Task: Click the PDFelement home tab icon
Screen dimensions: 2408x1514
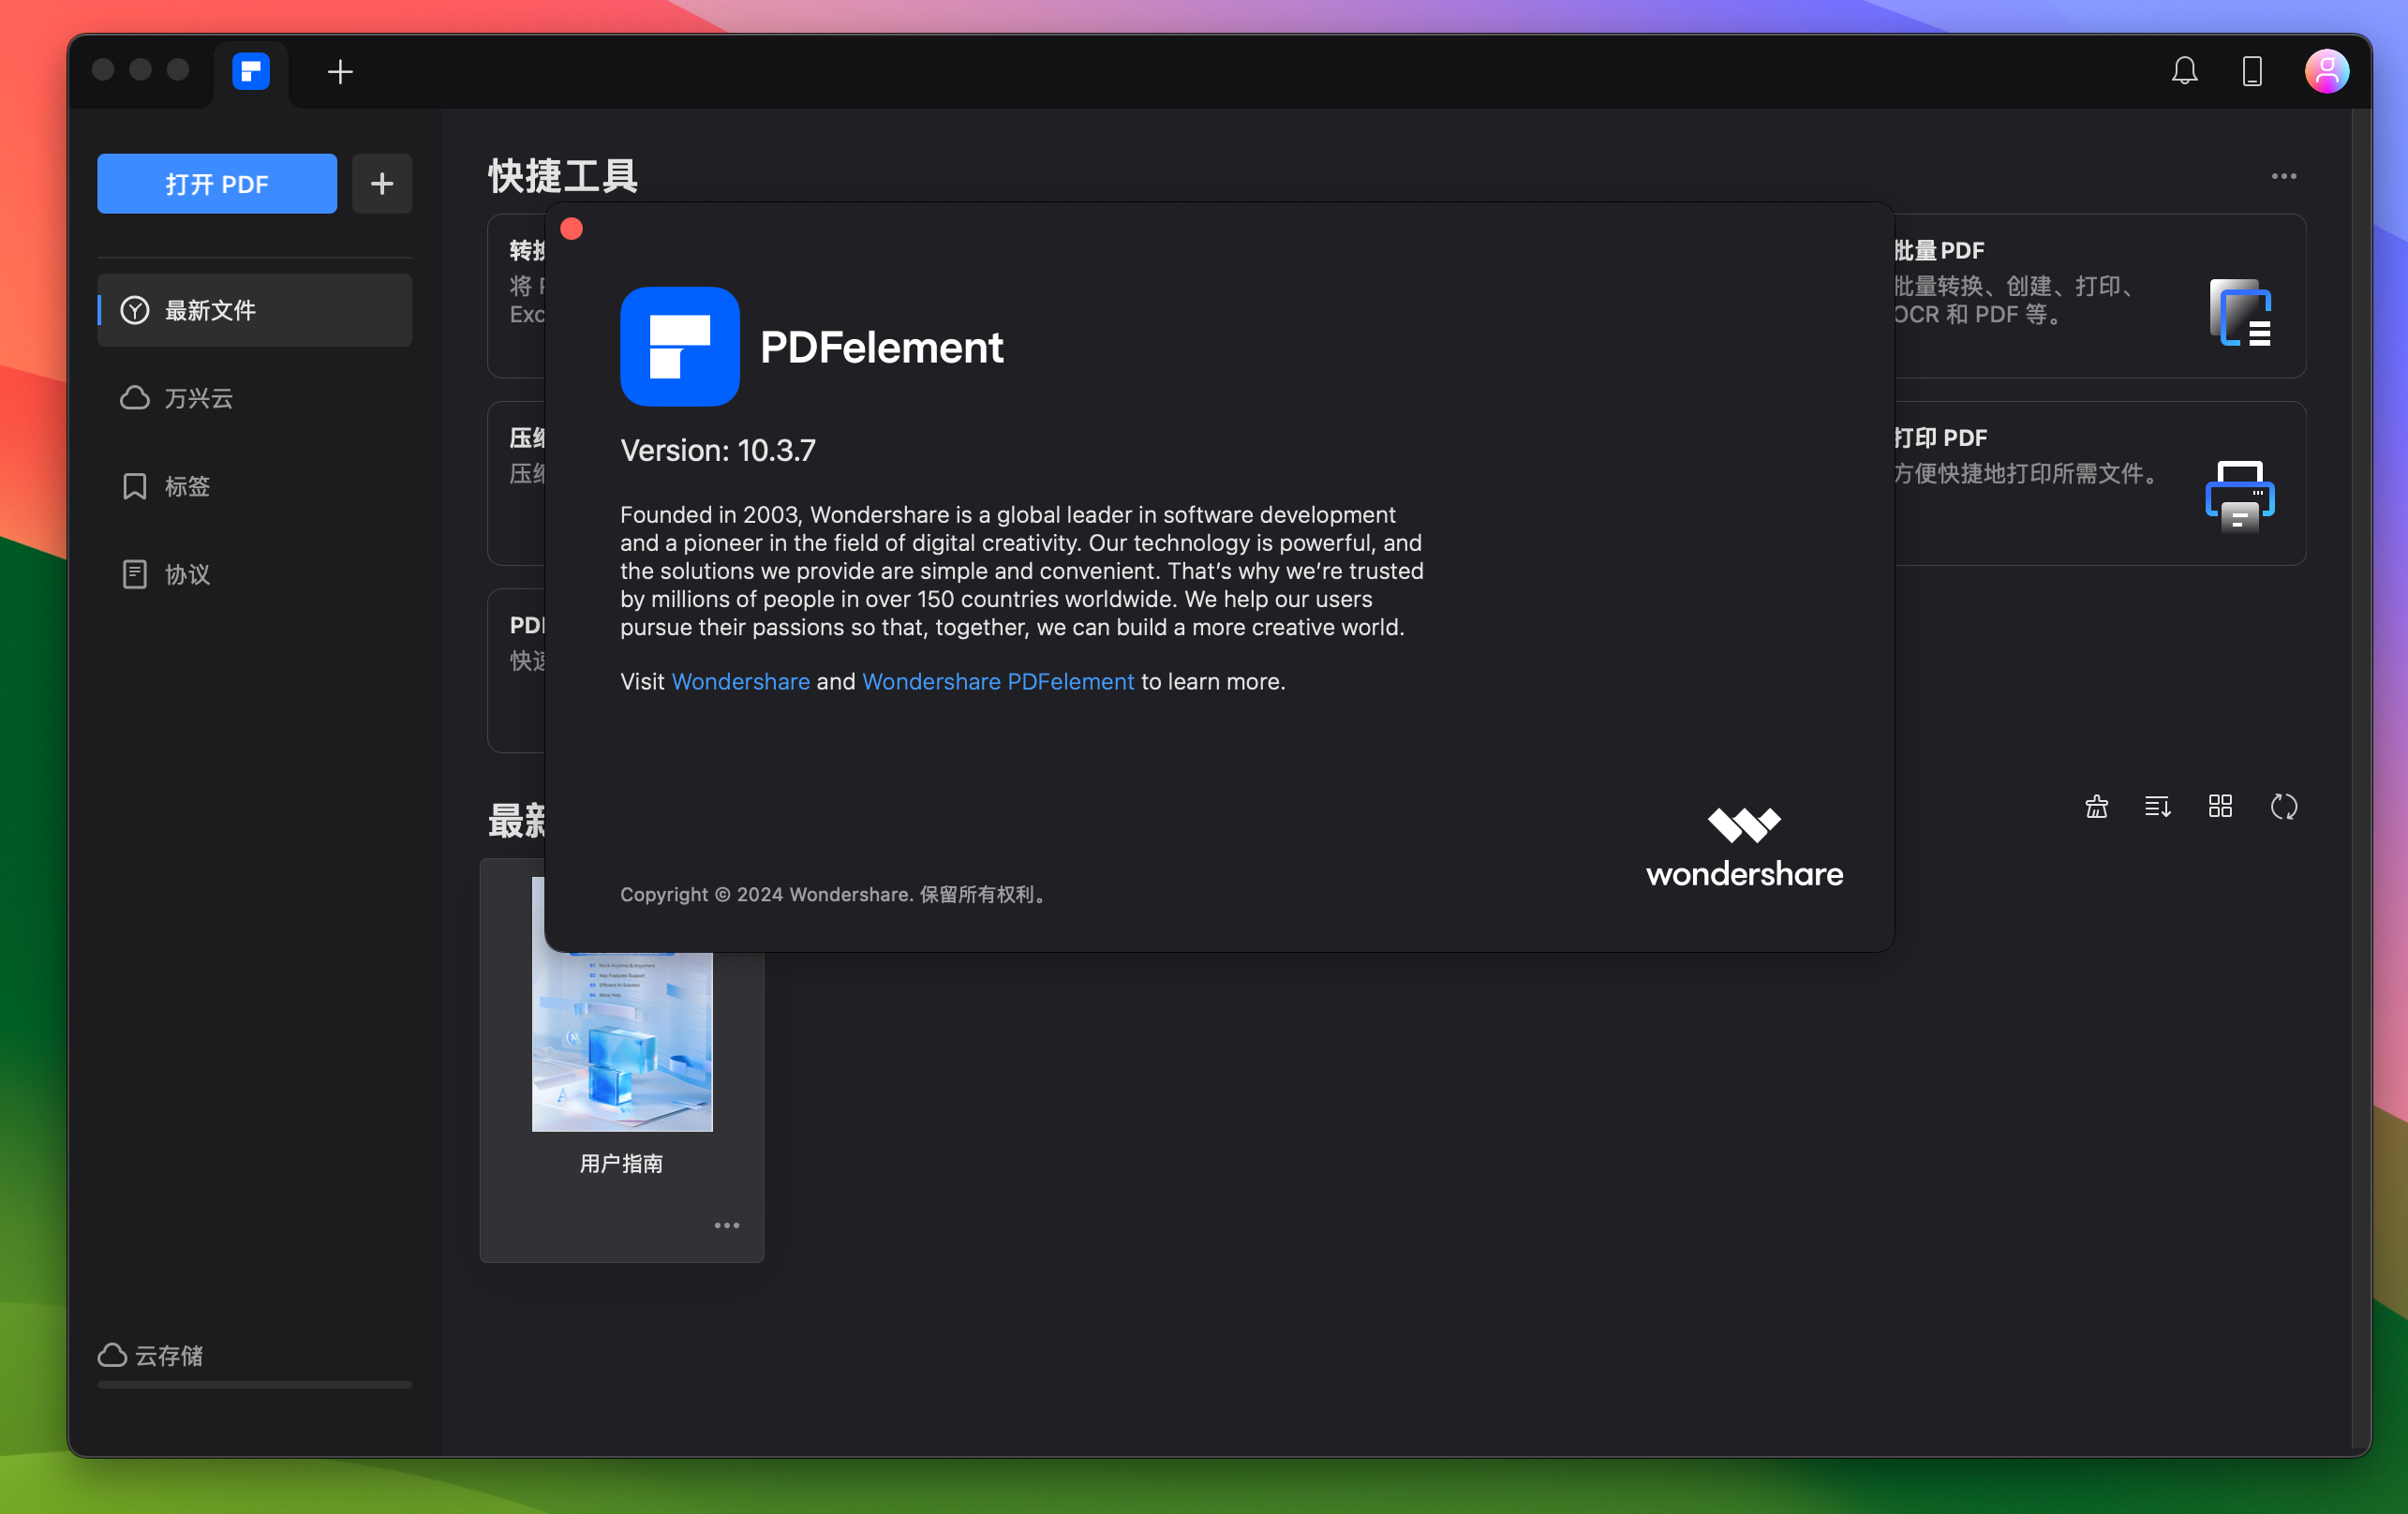Action: (251, 71)
